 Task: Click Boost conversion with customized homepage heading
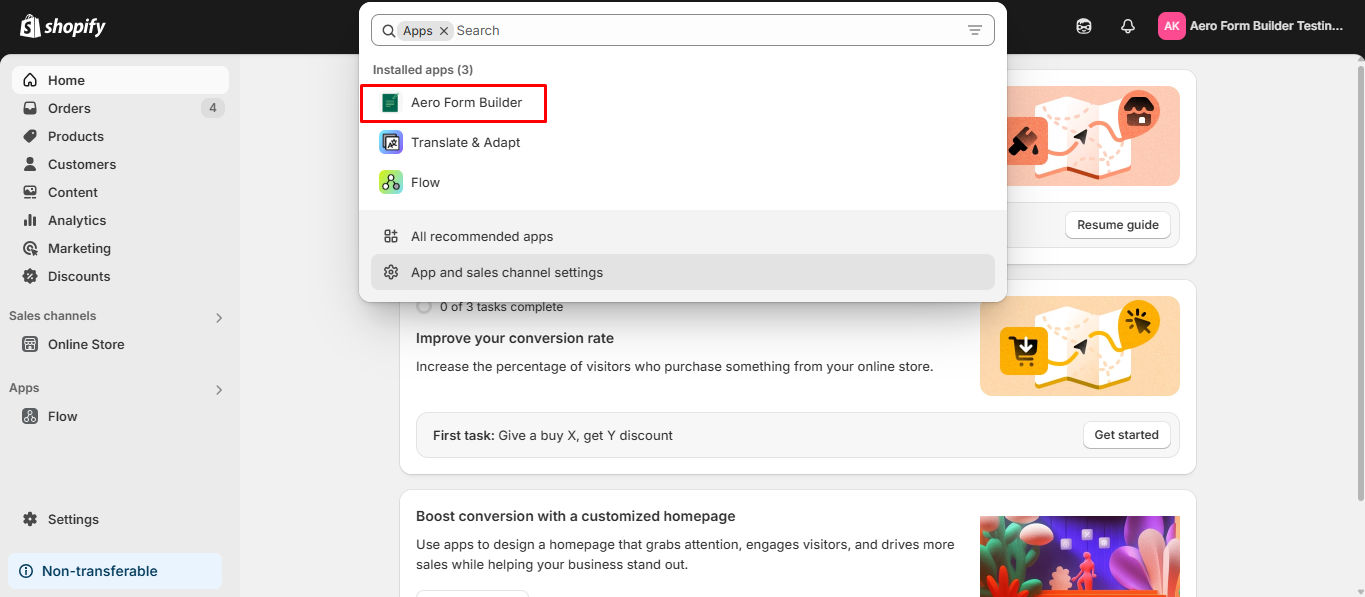coord(576,516)
